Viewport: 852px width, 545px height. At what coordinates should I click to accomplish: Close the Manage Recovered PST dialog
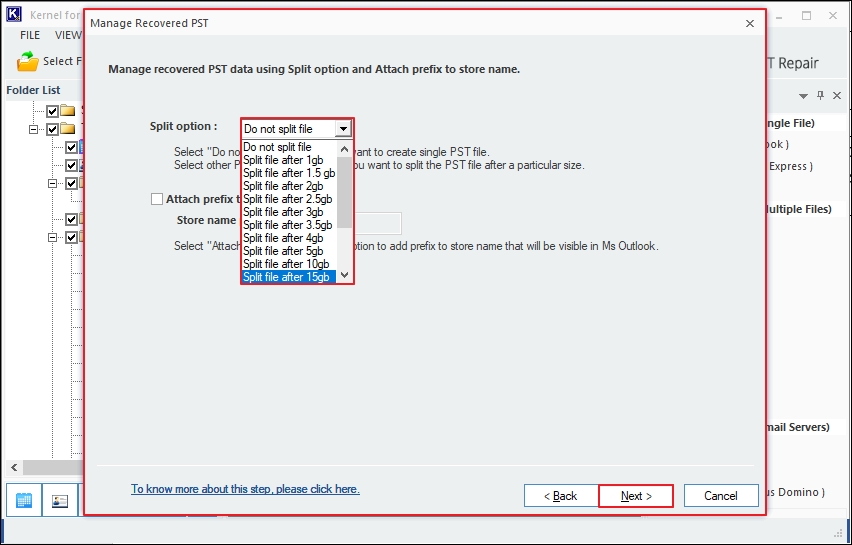[x=750, y=23]
